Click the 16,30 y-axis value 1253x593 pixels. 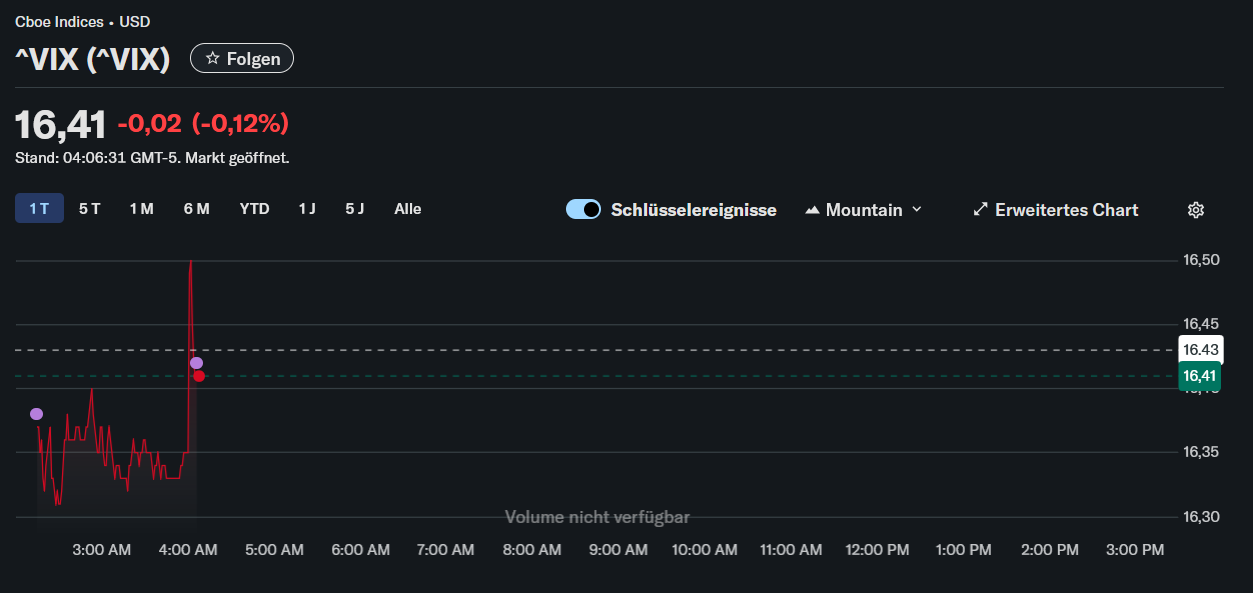(x=1201, y=517)
